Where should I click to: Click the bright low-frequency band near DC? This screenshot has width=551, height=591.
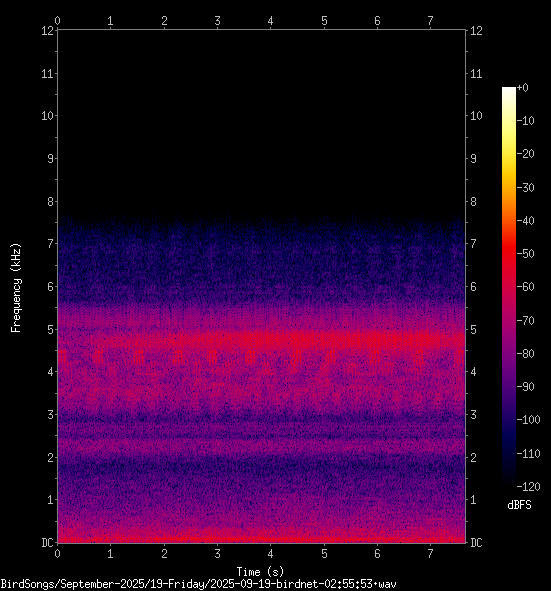262,537
